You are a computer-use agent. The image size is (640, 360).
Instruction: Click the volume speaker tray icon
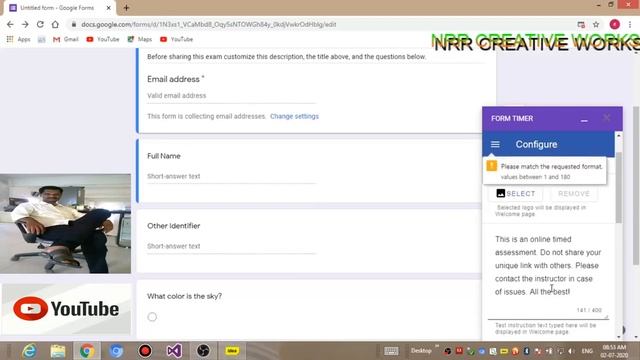[x=571, y=351]
